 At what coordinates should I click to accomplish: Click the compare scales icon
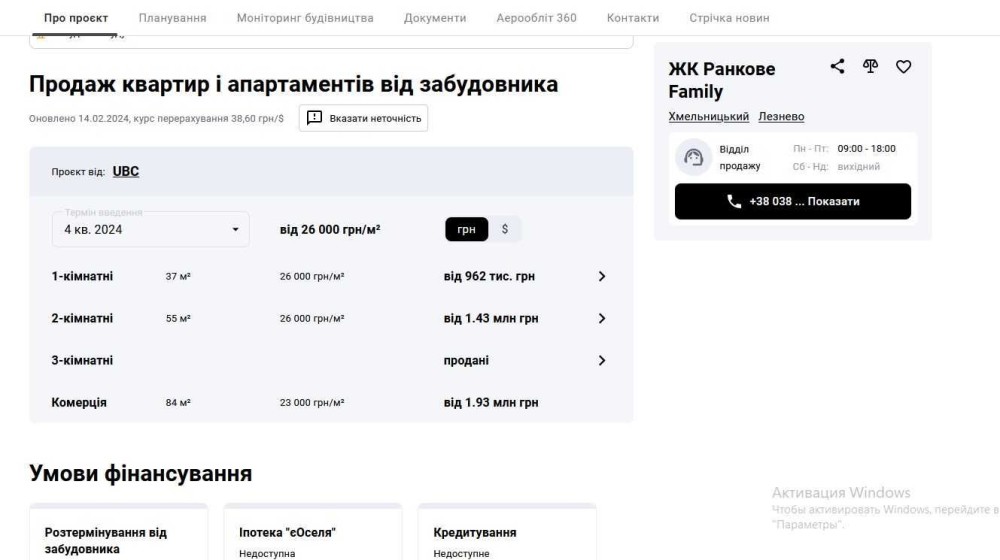870,67
